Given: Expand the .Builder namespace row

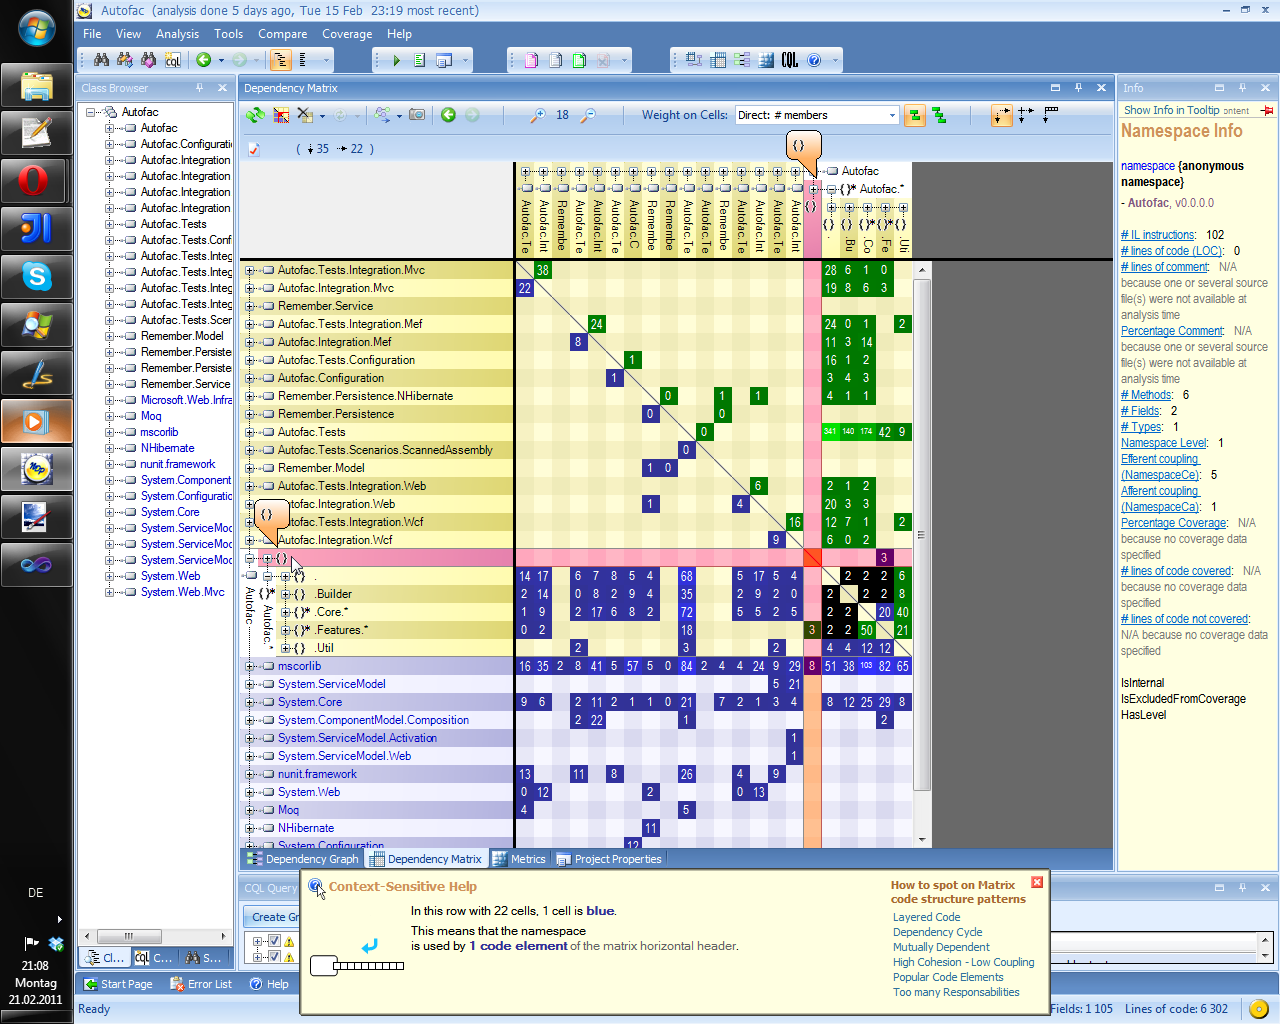Looking at the screenshot, I should (x=286, y=594).
